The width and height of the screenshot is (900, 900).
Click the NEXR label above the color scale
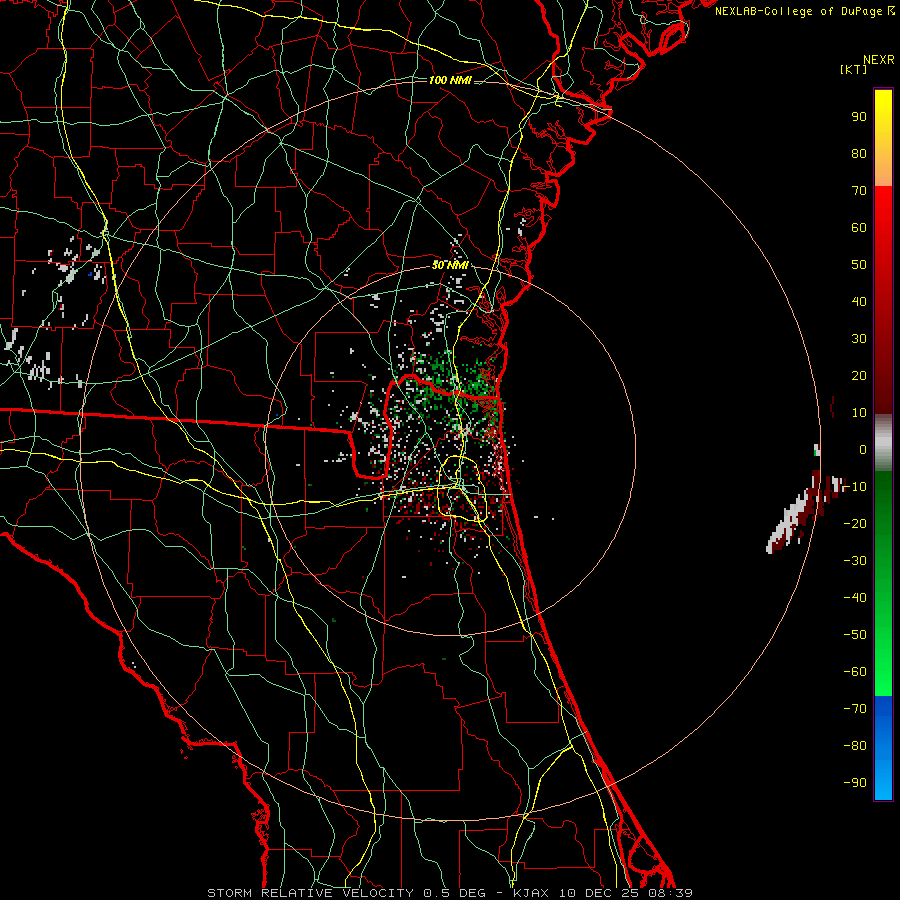tap(878, 60)
